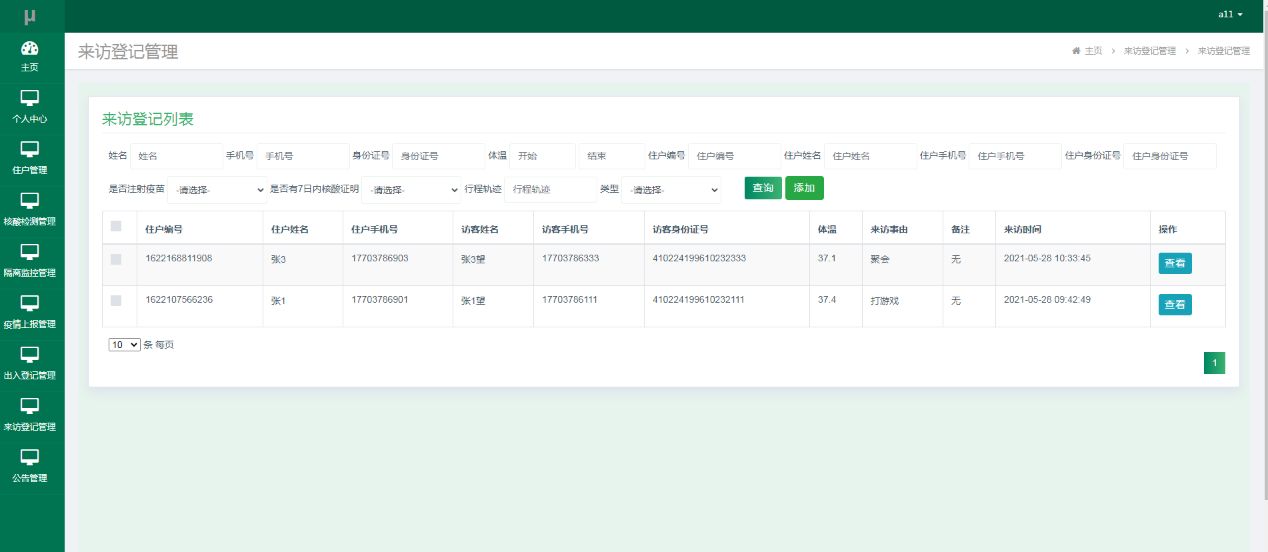This screenshot has width=1268, height=552.
Task: Click visit time 2021-05-28 10:33:45
Action: (1047, 258)
